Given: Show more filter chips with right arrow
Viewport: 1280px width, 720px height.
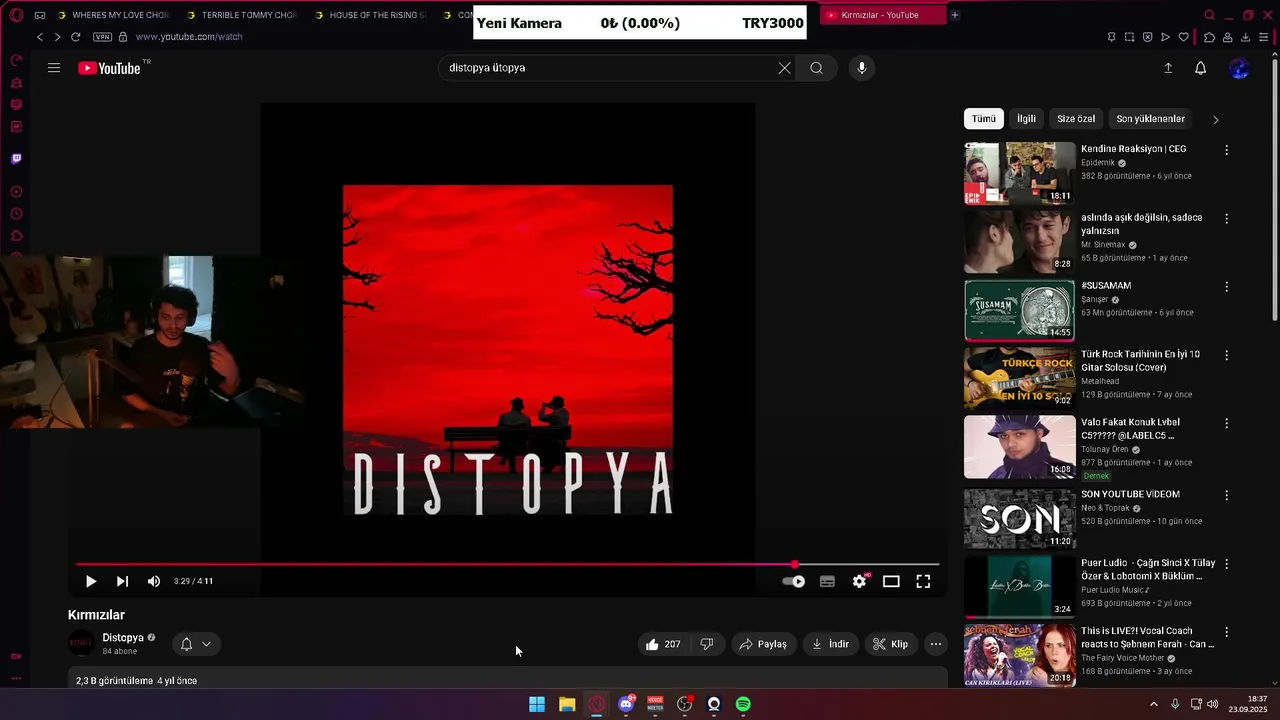Looking at the screenshot, I should coord(1215,119).
